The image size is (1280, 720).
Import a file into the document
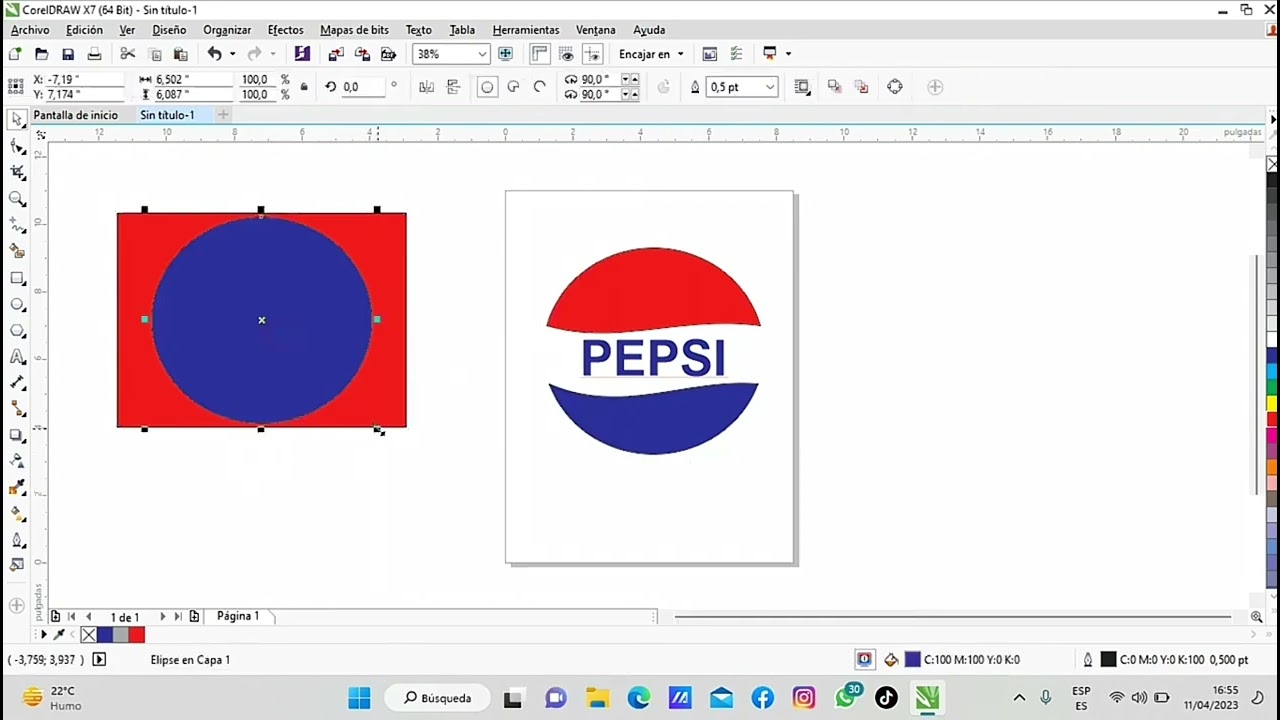(336, 54)
